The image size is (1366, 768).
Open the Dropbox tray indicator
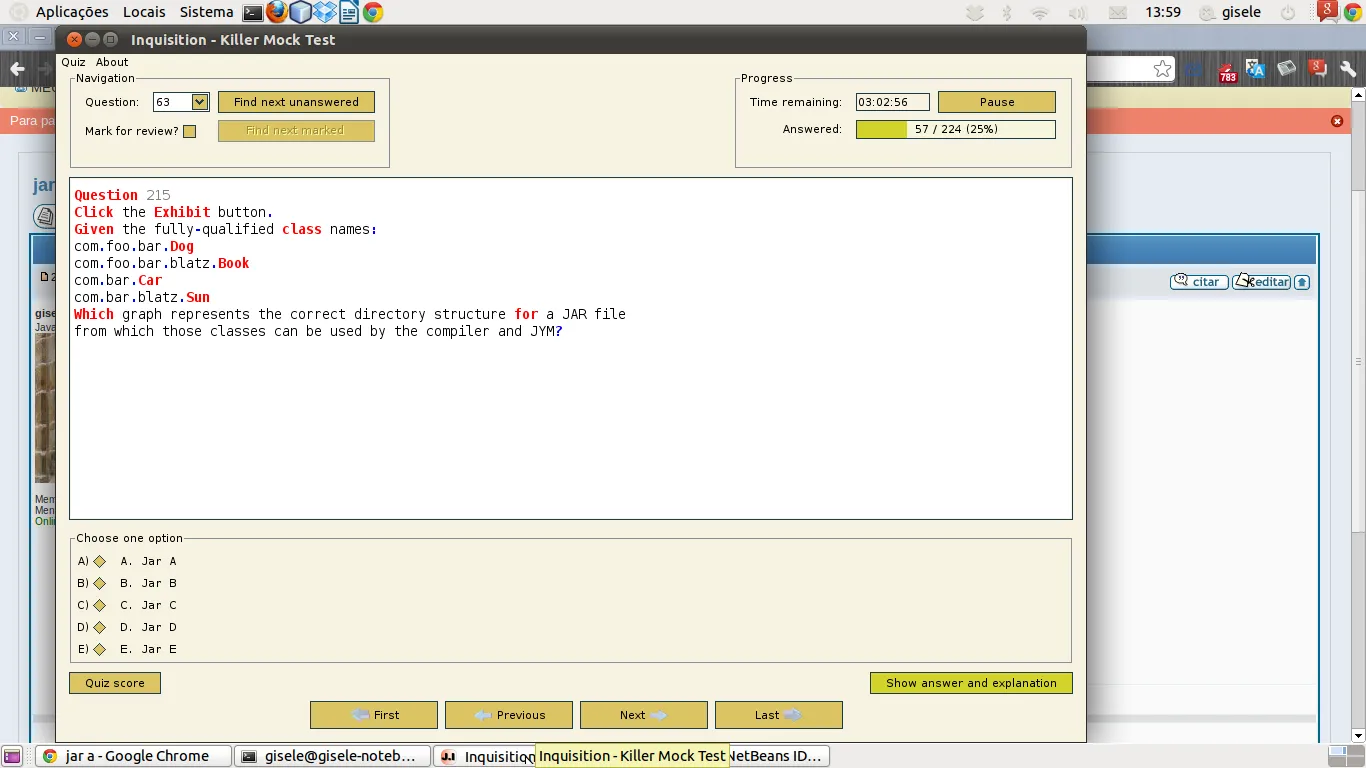(x=975, y=13)
